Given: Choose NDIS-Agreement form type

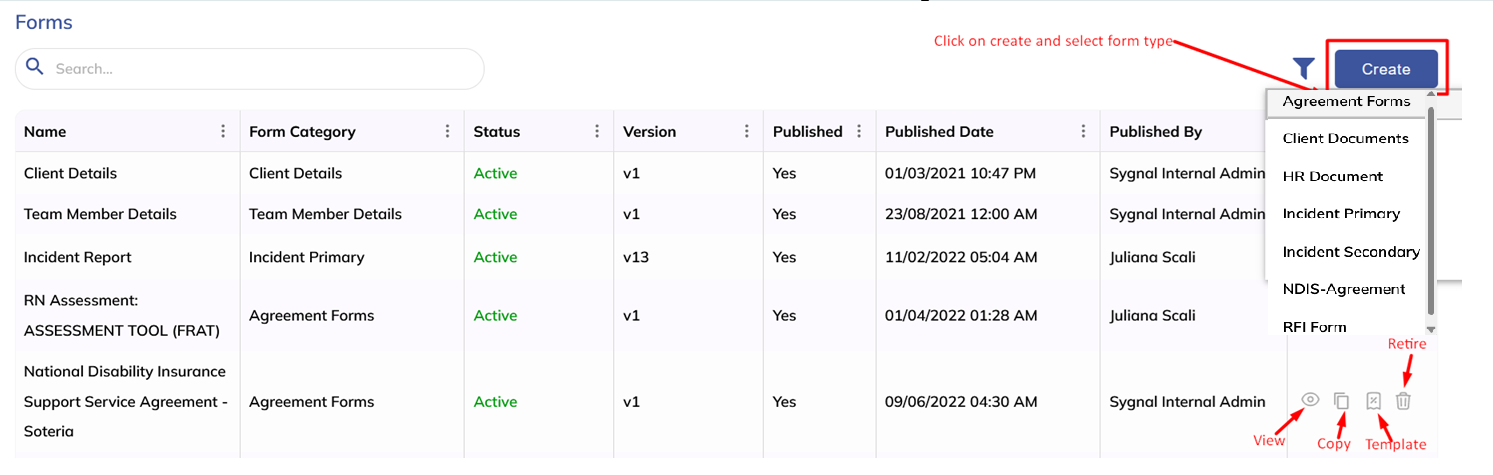Looking at the screenshot, I should (1343, 289).
